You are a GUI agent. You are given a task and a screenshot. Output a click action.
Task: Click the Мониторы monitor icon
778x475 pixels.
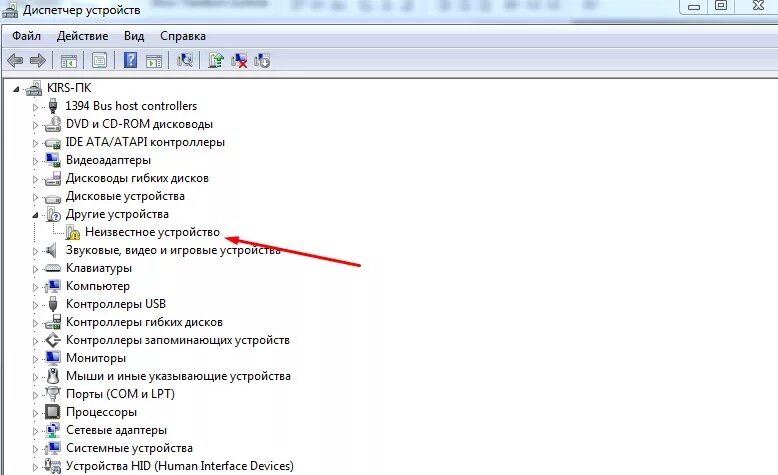(53, 358)
